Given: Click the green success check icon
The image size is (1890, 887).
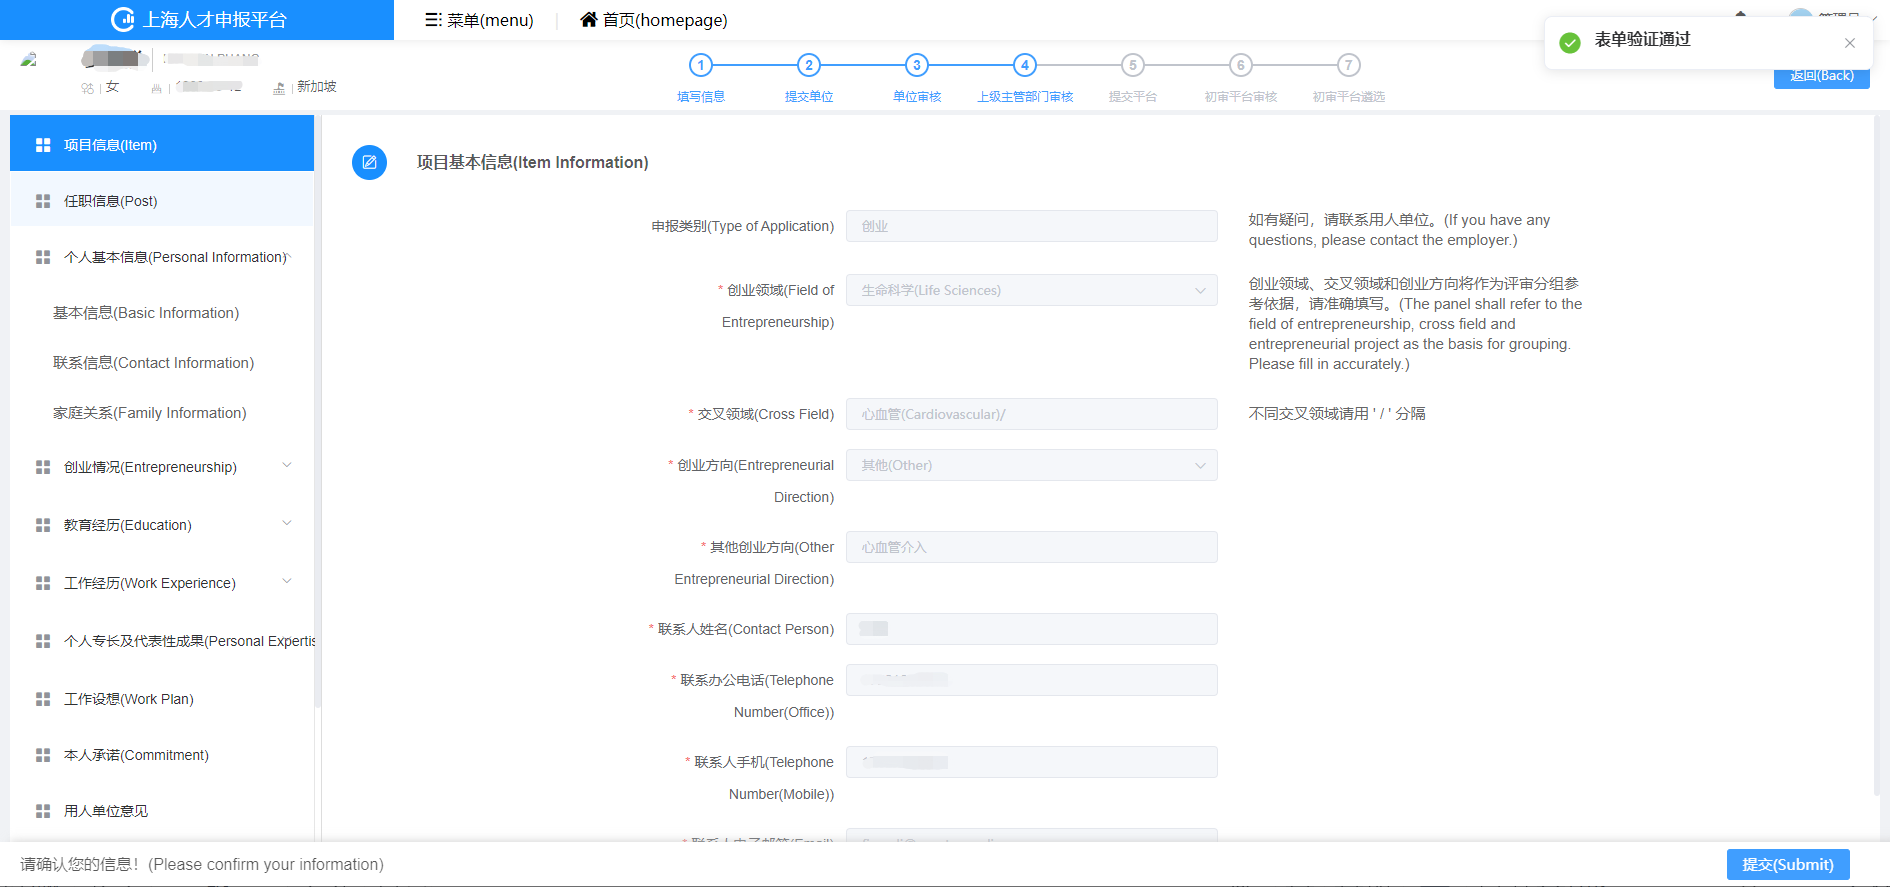Looking at the screenshot, I should tap(1570, 43).
